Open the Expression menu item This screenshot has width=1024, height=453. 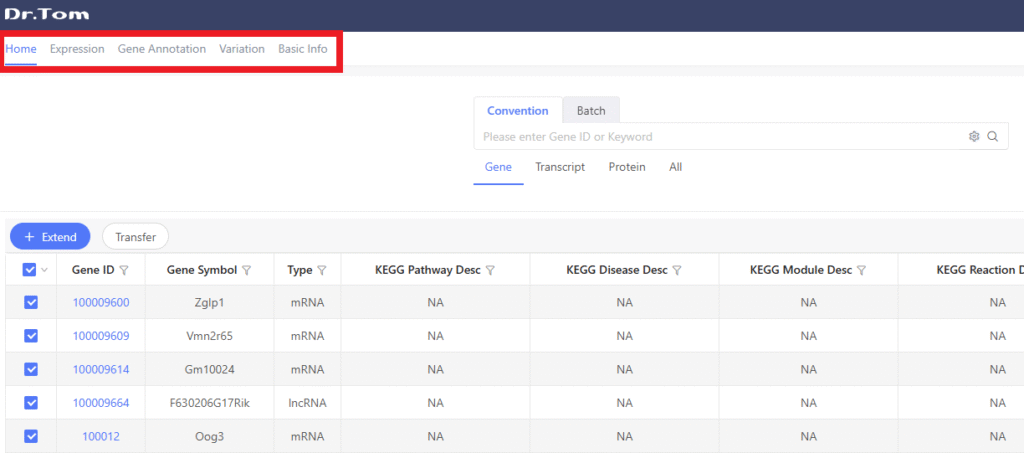[x=77, y=49]
